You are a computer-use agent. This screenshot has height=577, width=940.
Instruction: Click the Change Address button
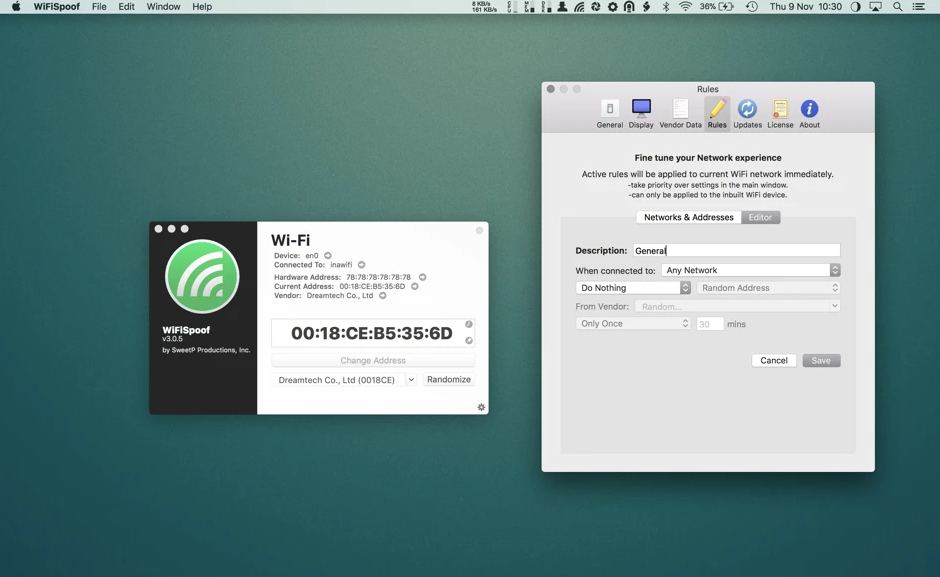point(373,360)
